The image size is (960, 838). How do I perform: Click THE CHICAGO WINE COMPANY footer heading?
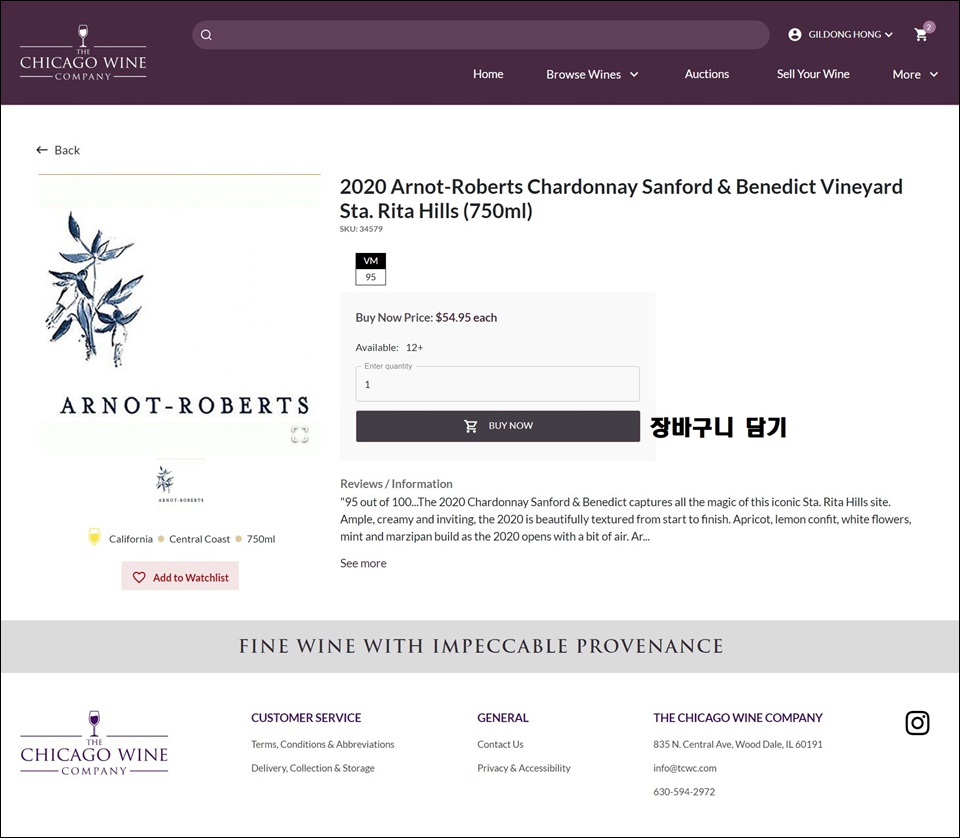pos(738,717)
